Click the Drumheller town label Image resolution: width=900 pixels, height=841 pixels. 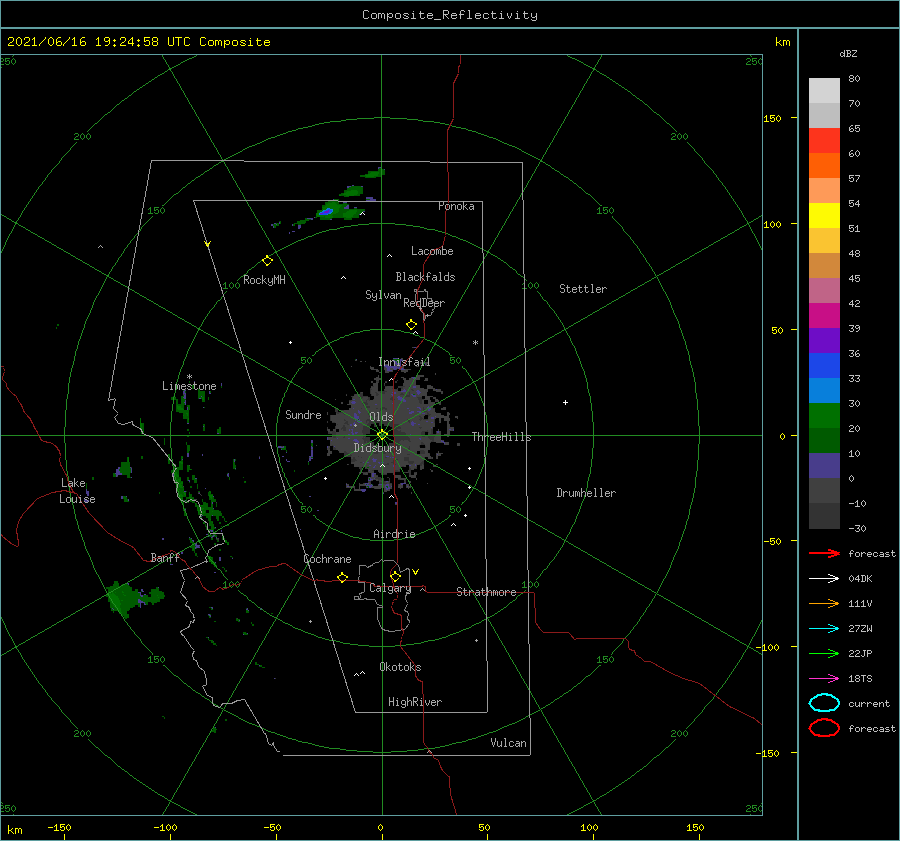coord(585,493)
